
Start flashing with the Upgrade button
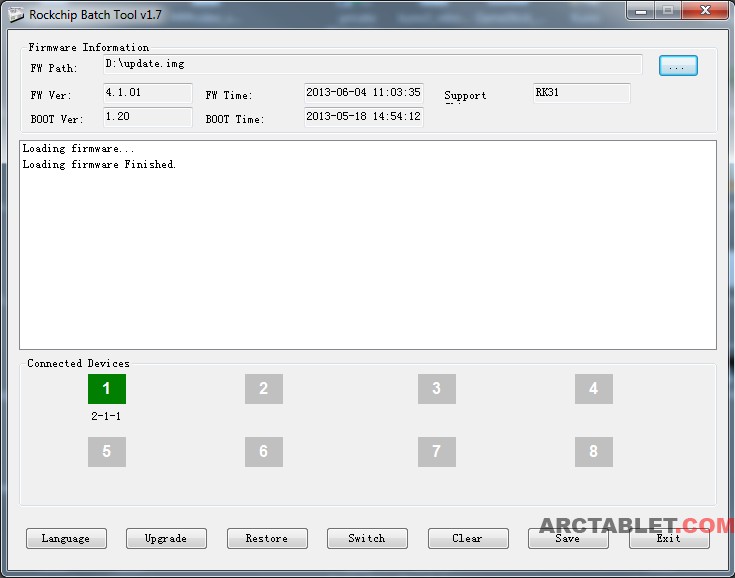(x=166, y=538)
